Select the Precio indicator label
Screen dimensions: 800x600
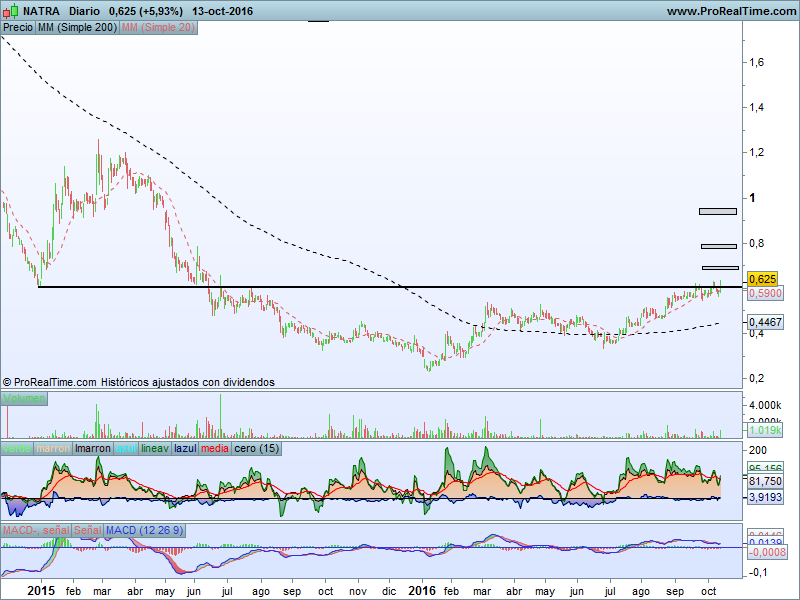tap(18, 28)
